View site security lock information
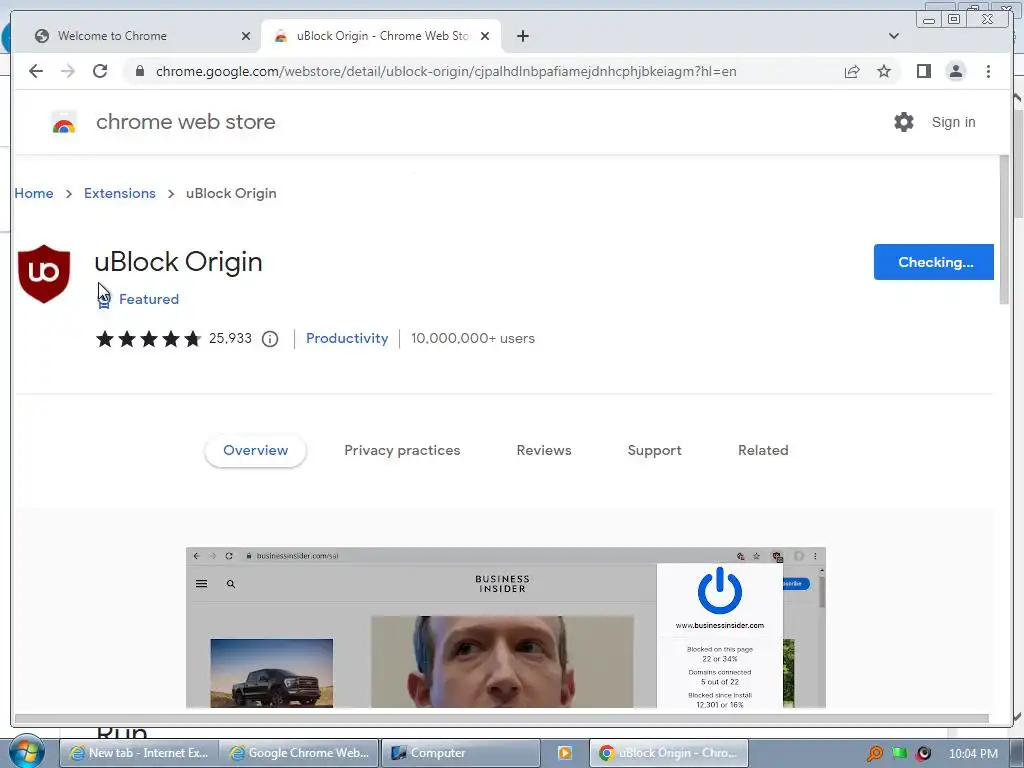 point(139,71)
